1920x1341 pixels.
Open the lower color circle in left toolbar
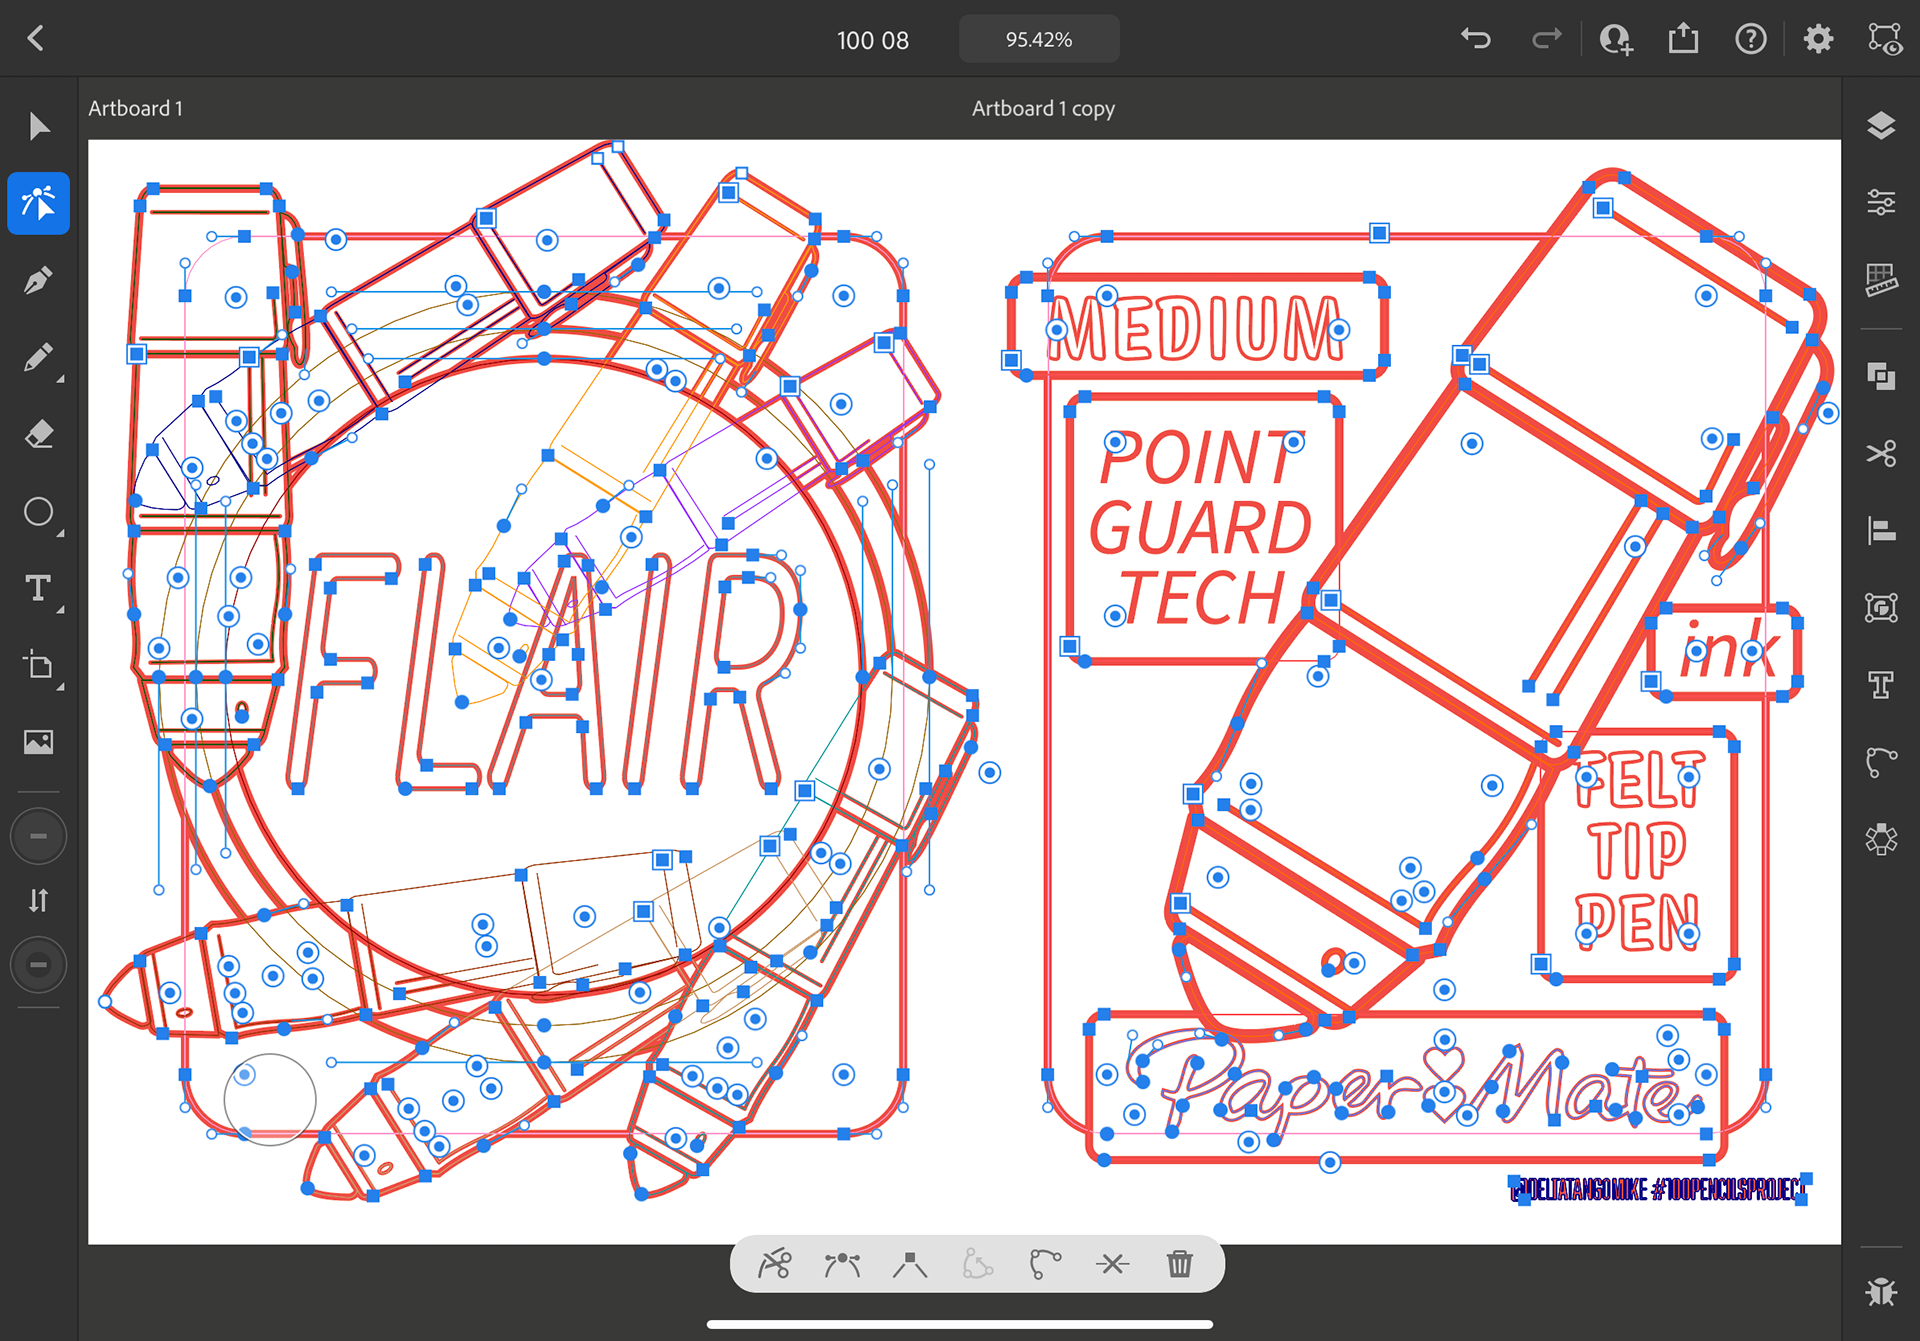pos(39,965)
